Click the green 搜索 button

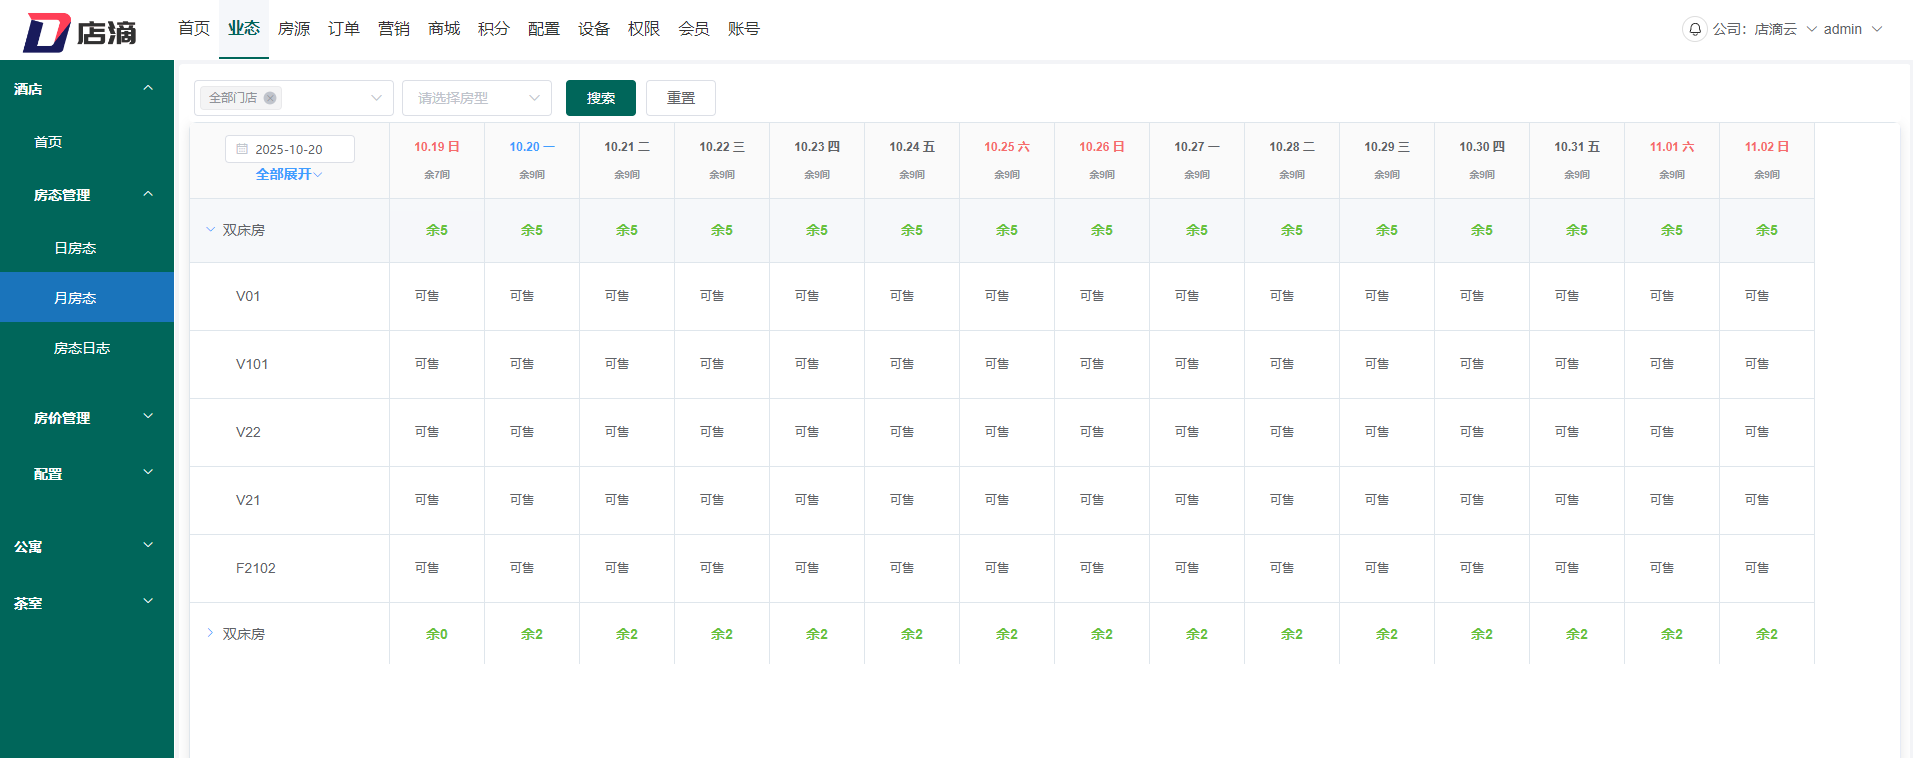coord(600,98)
